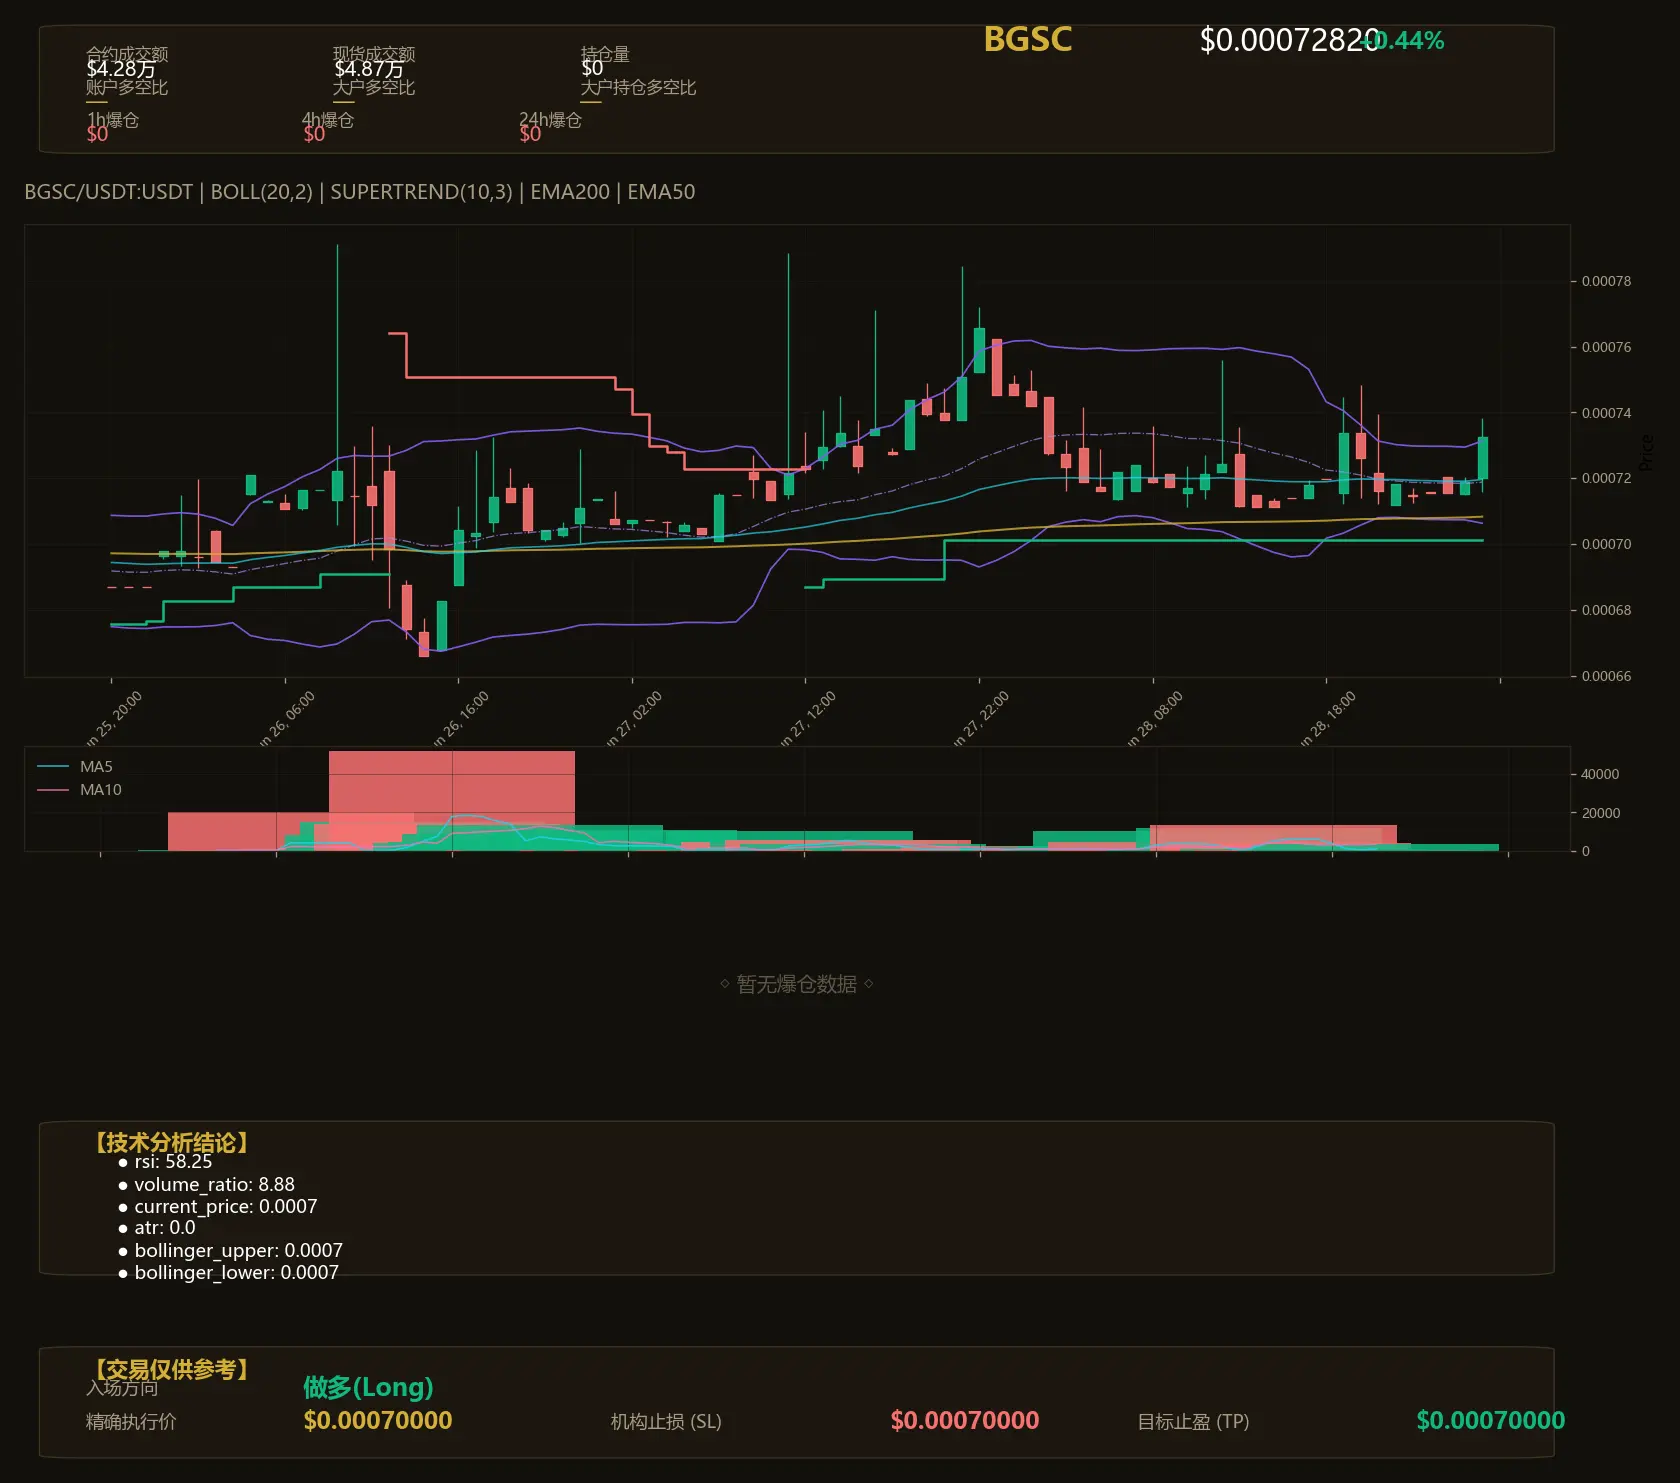Click the 大户持仓多空比 label

[638, 87]
